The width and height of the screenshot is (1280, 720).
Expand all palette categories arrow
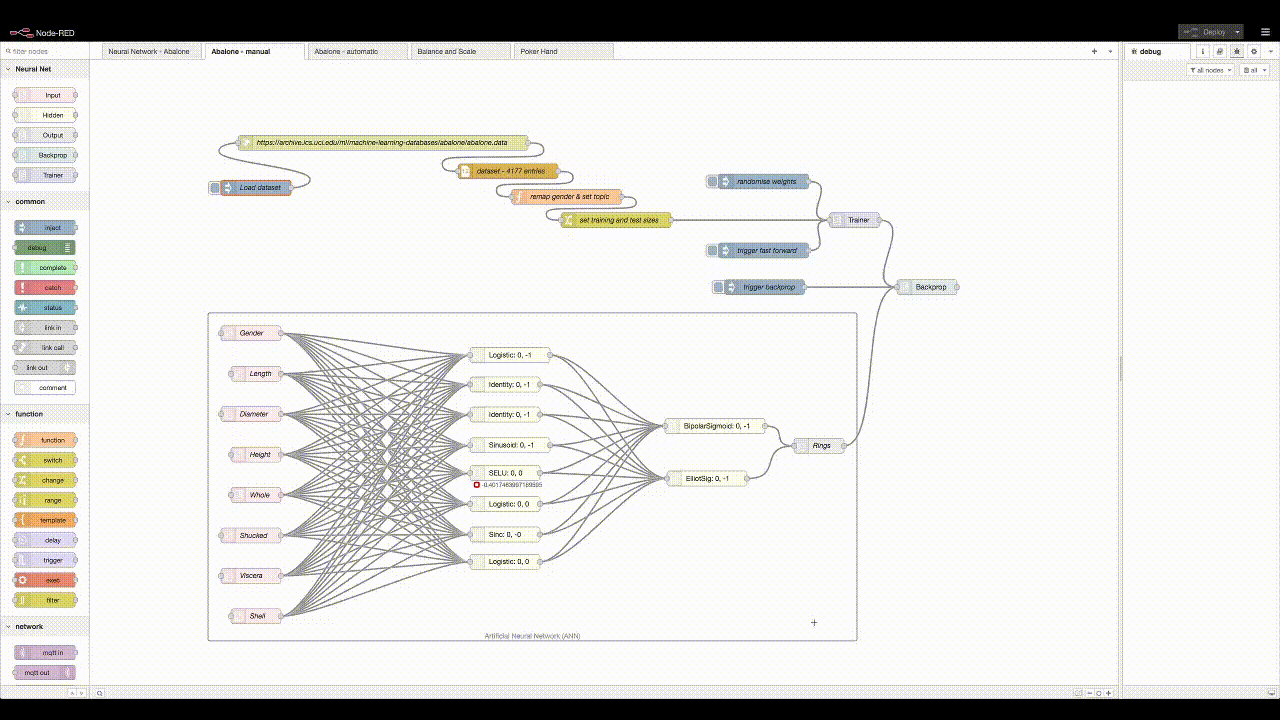click(x=81, y=693)
